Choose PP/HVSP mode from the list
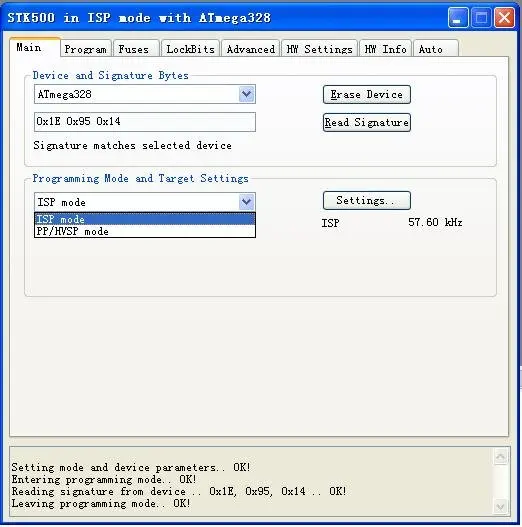 145,231
